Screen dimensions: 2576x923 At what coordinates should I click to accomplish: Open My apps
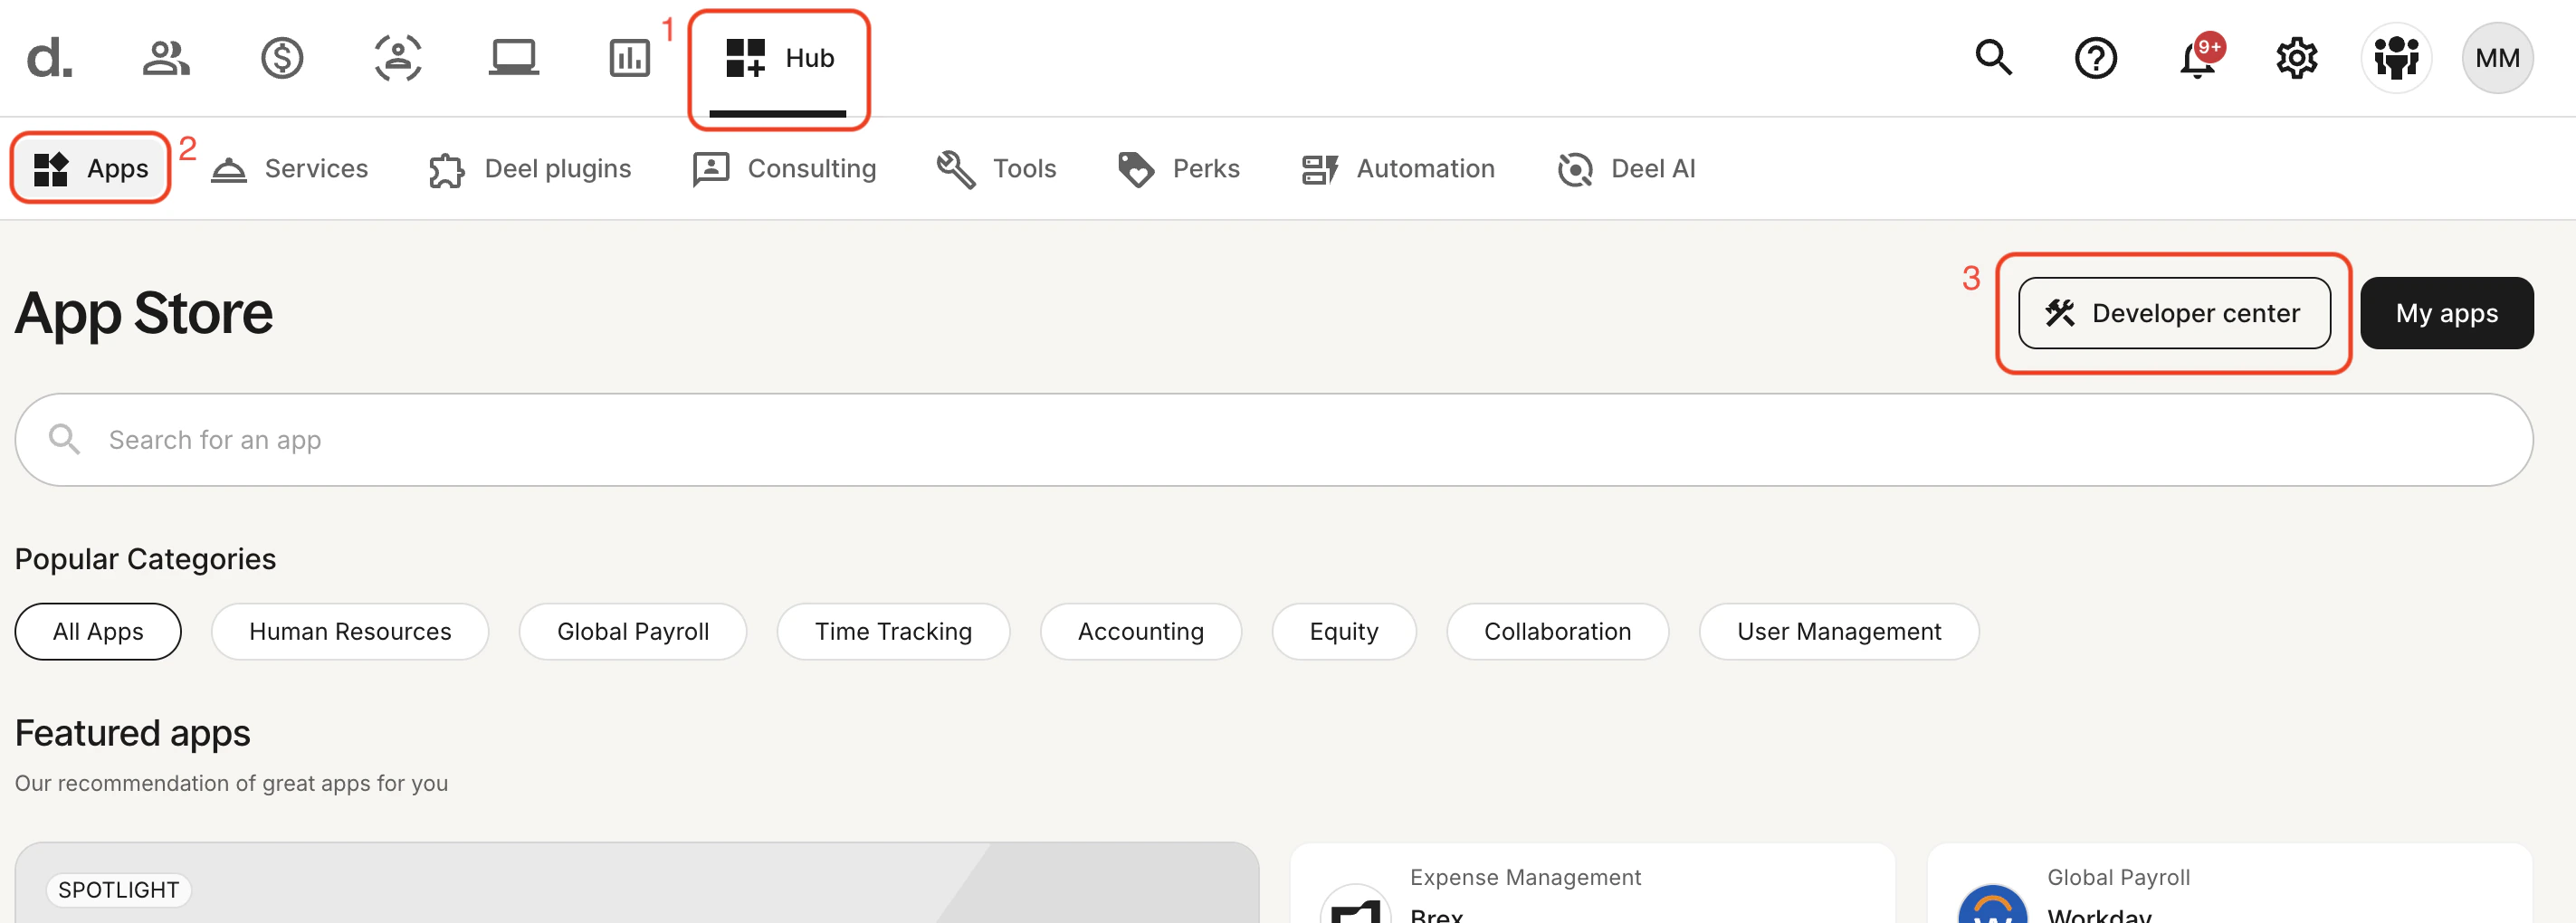2447,312
